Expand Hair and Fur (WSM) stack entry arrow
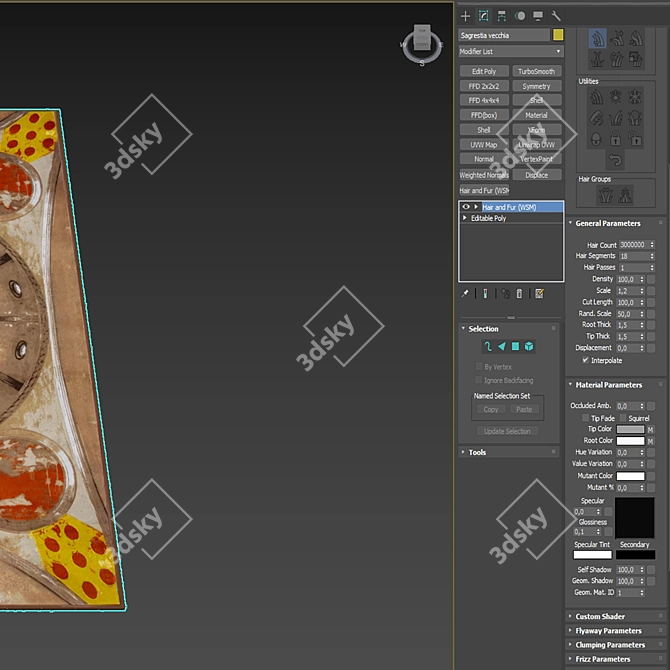The height and width of the screenshot is (670, 670). click(476, 207)
